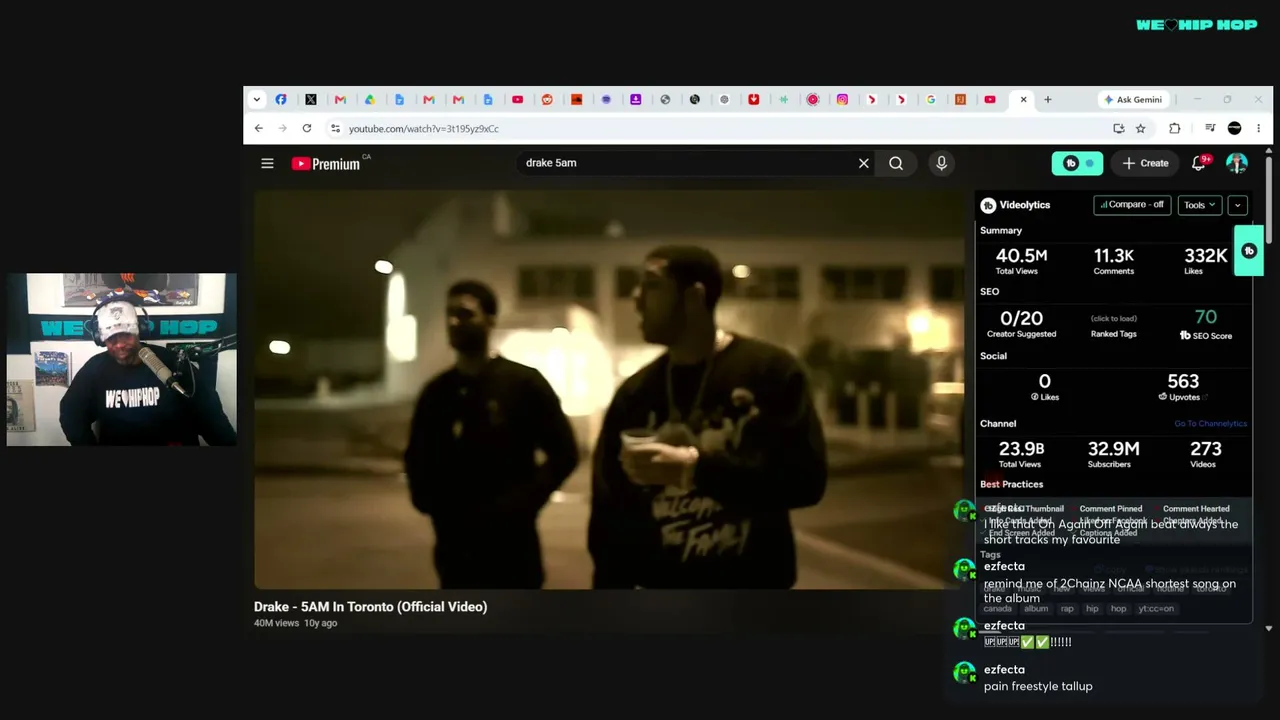Go to YouTube Premium home logo
The width and height of the screenshot is (1280, 720).
pyautogui.click(x=328, y=163)
